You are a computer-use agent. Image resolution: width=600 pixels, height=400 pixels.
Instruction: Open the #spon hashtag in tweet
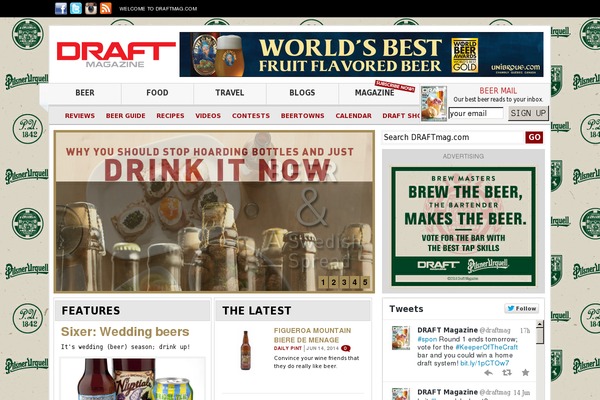pyautogui.click(x=427, y=339)
